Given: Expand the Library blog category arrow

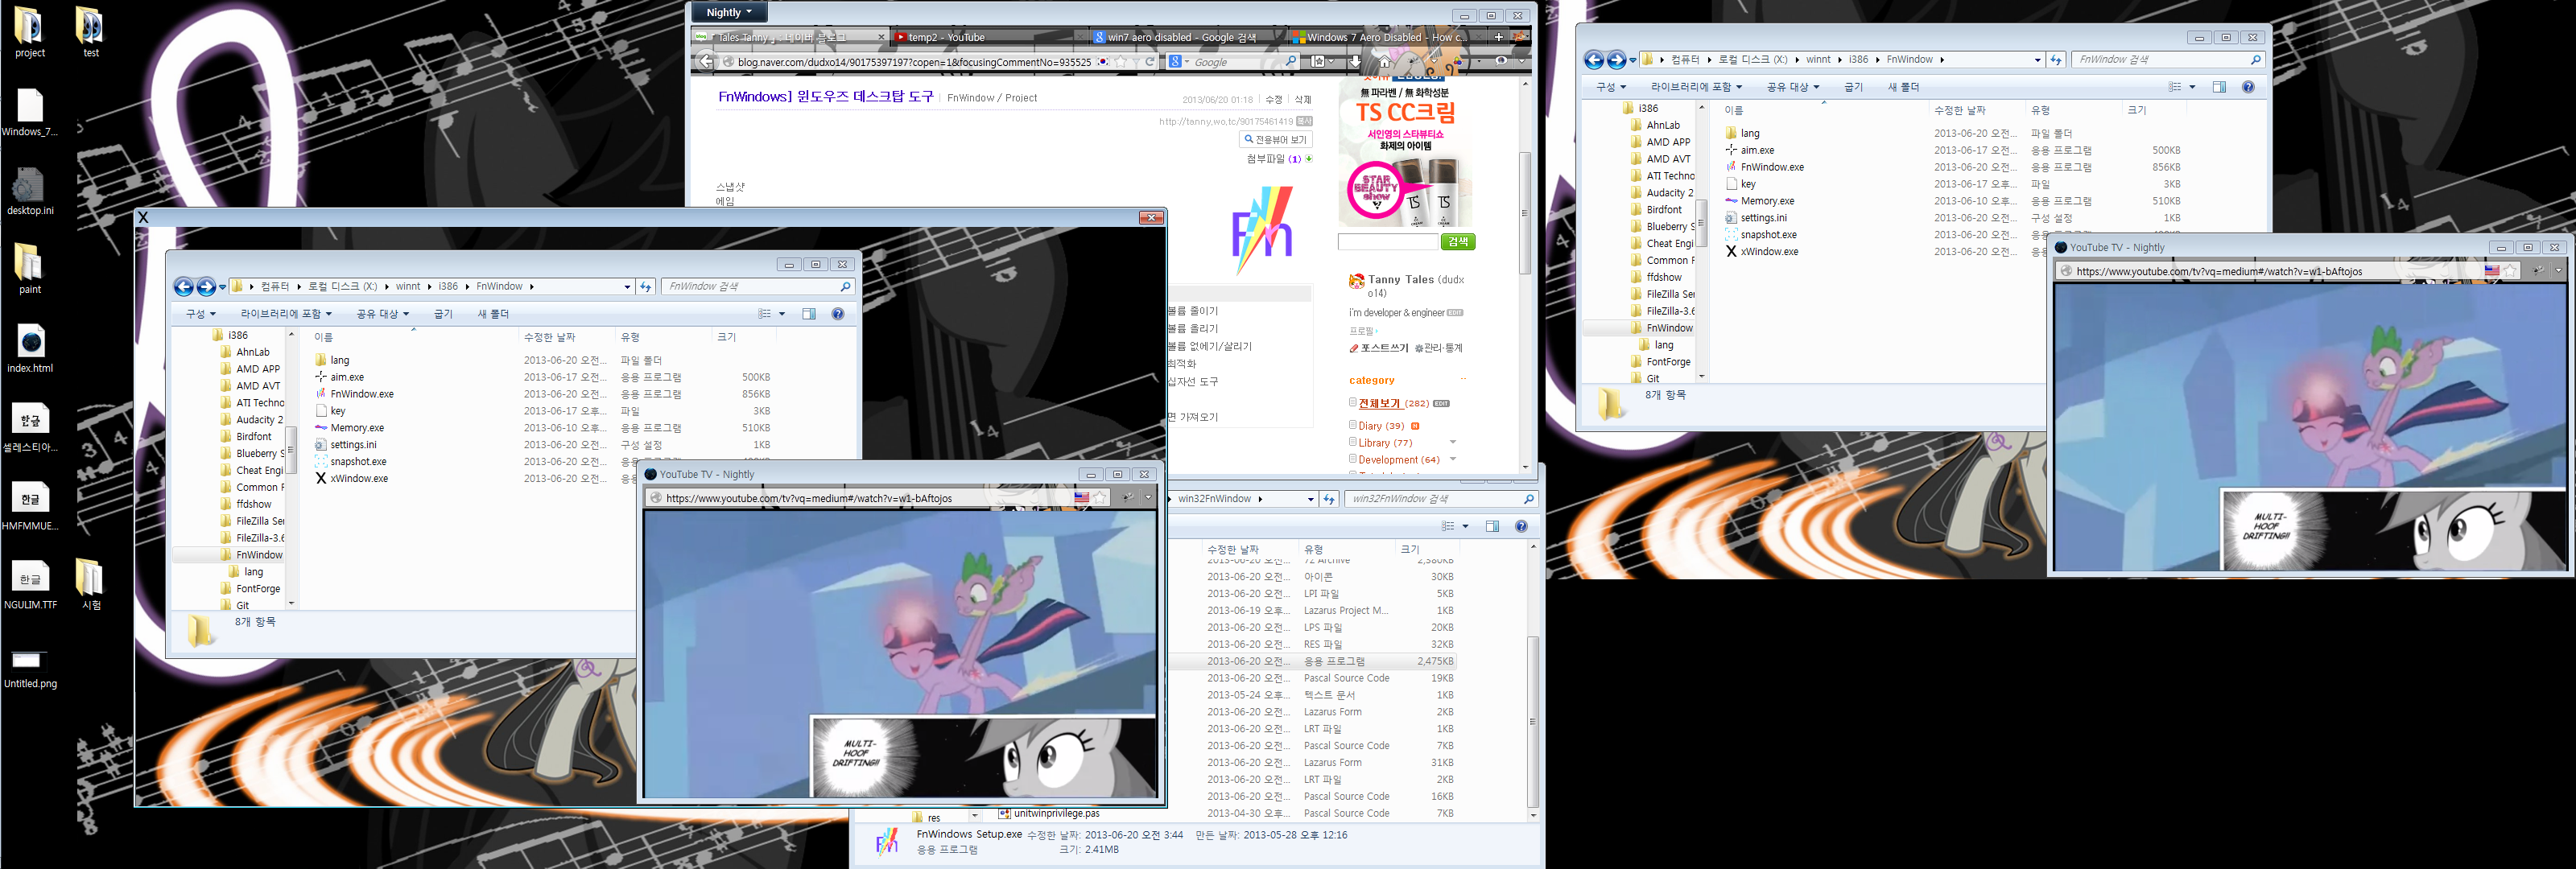Looking at the screenshot, I should point(1453,442).
